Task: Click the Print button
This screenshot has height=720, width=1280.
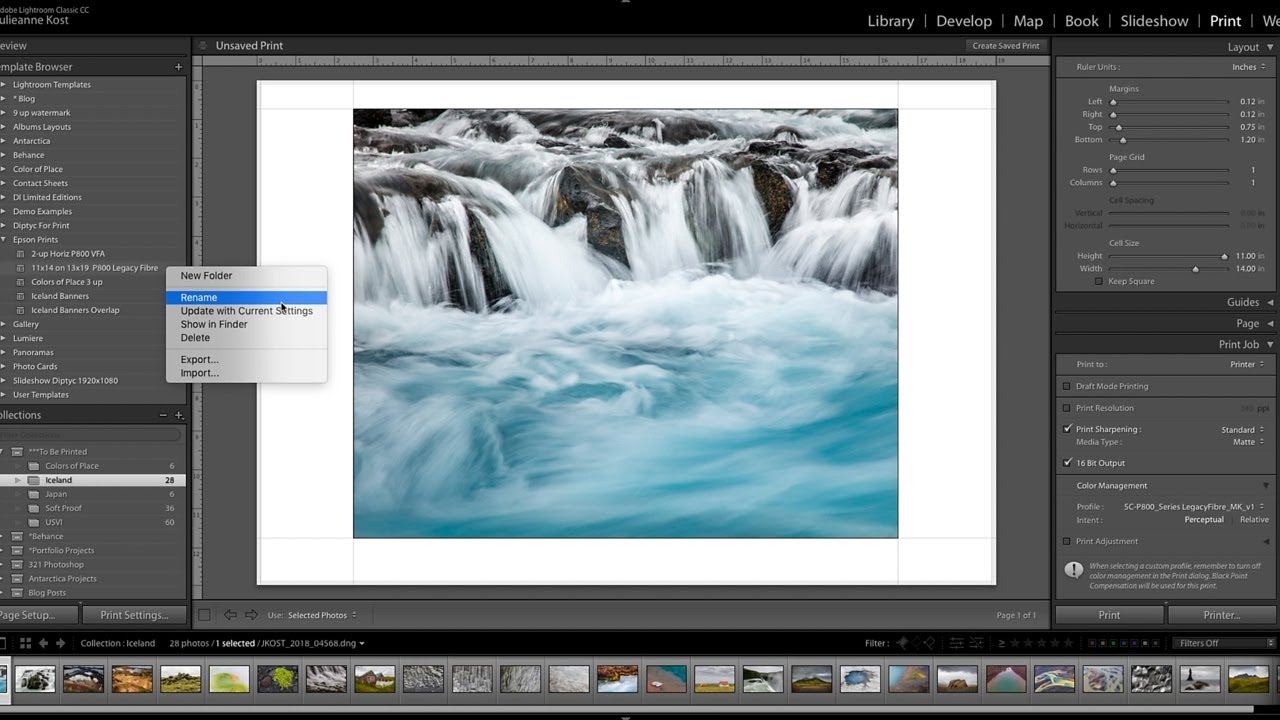Action: point(1109,615)
